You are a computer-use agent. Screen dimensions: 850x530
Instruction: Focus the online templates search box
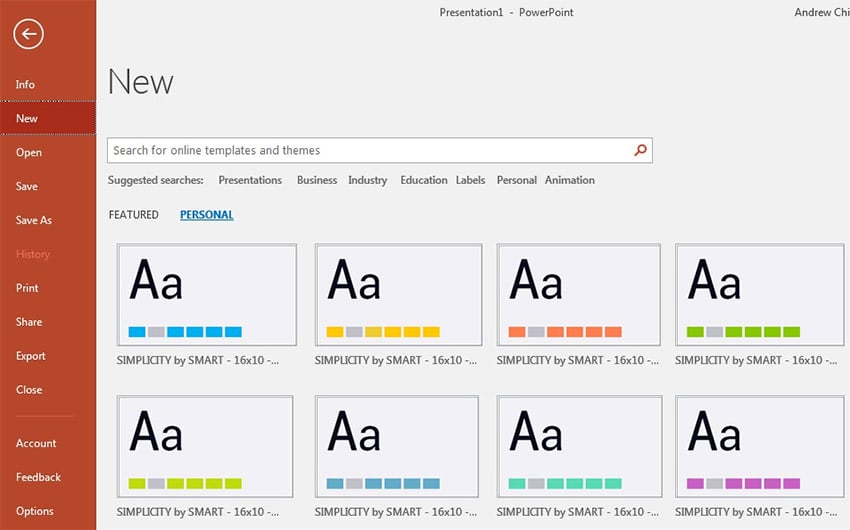pos(368,151)
